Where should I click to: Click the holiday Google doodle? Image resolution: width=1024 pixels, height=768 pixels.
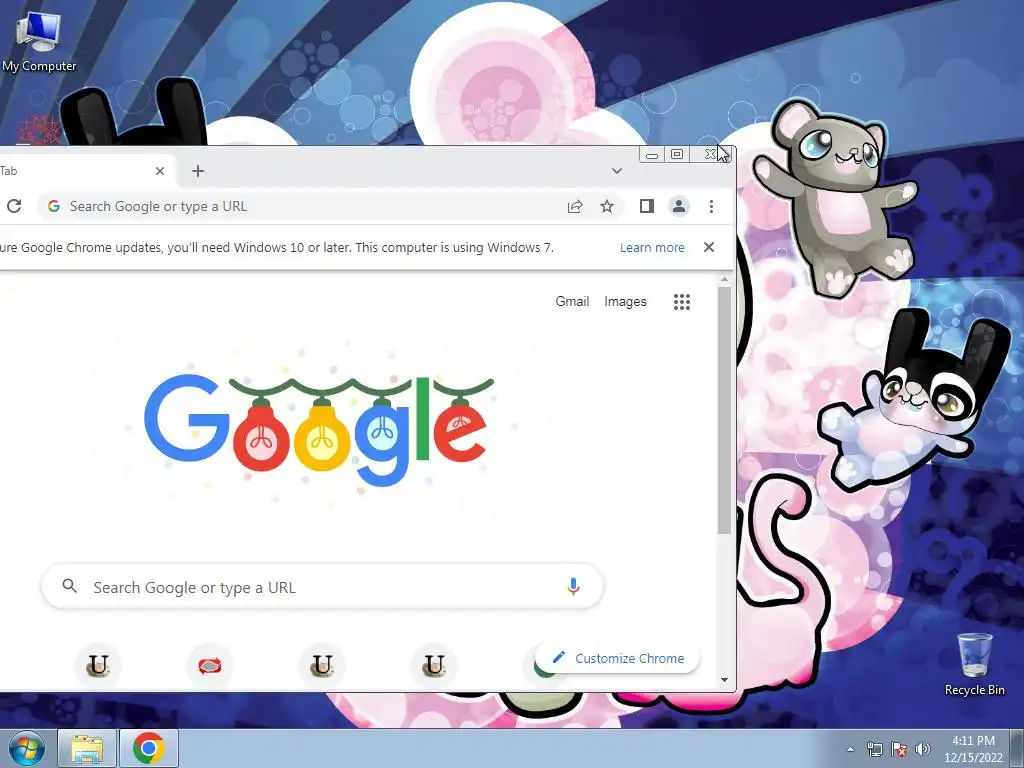319,430
